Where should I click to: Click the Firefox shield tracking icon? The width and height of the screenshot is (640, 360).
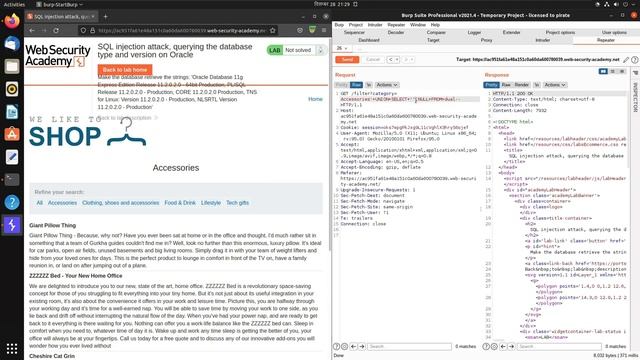[83, 31]
